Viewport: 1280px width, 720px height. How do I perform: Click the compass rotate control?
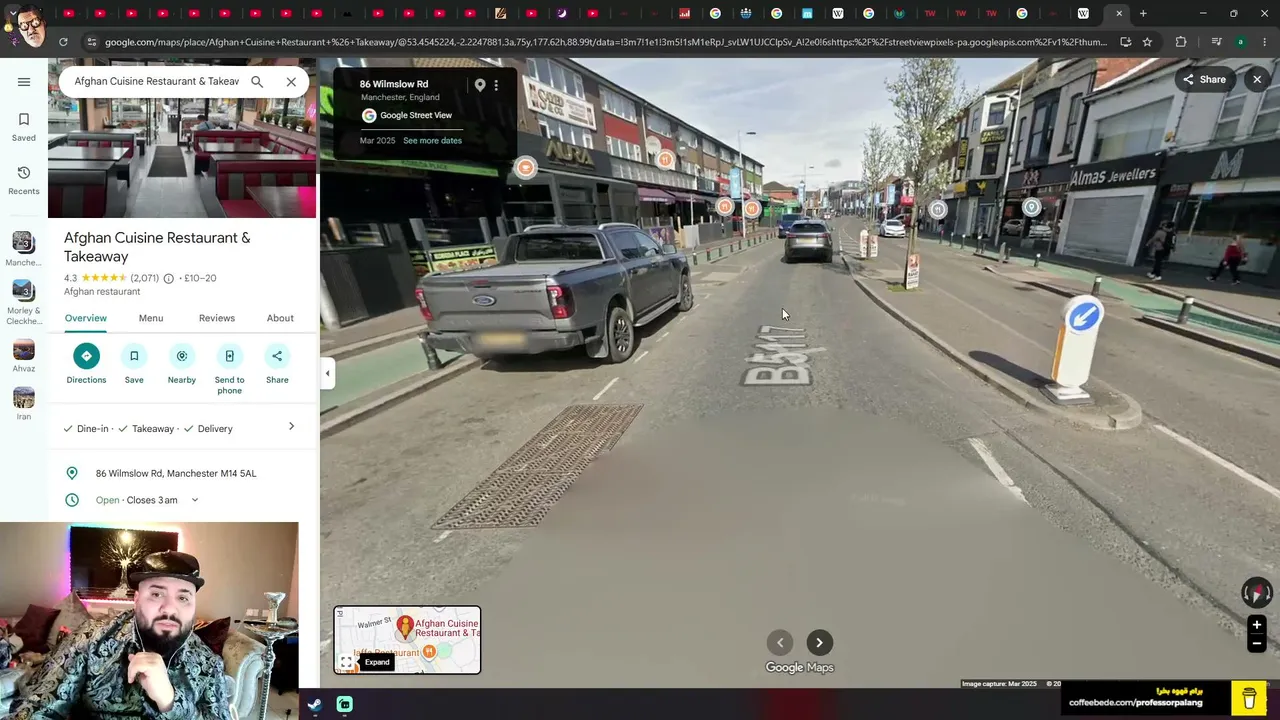point(1257,593)
